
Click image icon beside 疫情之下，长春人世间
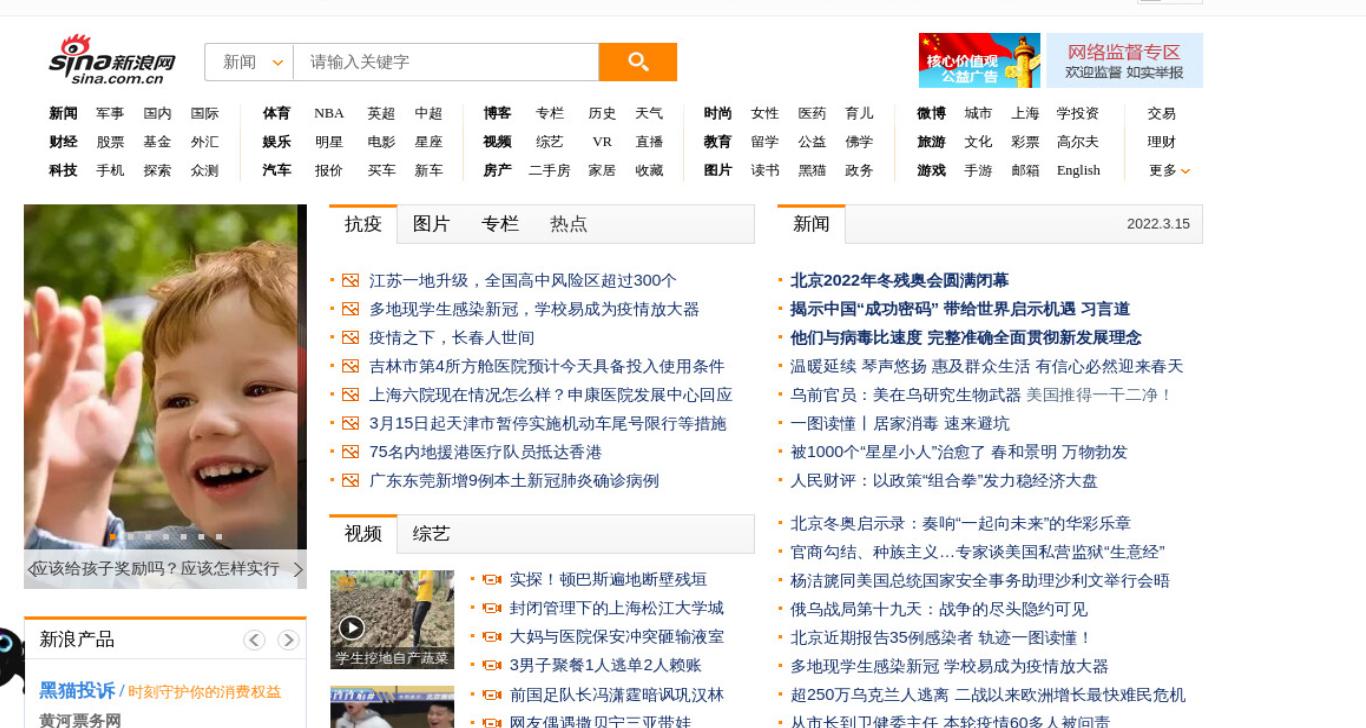point(350,338)
